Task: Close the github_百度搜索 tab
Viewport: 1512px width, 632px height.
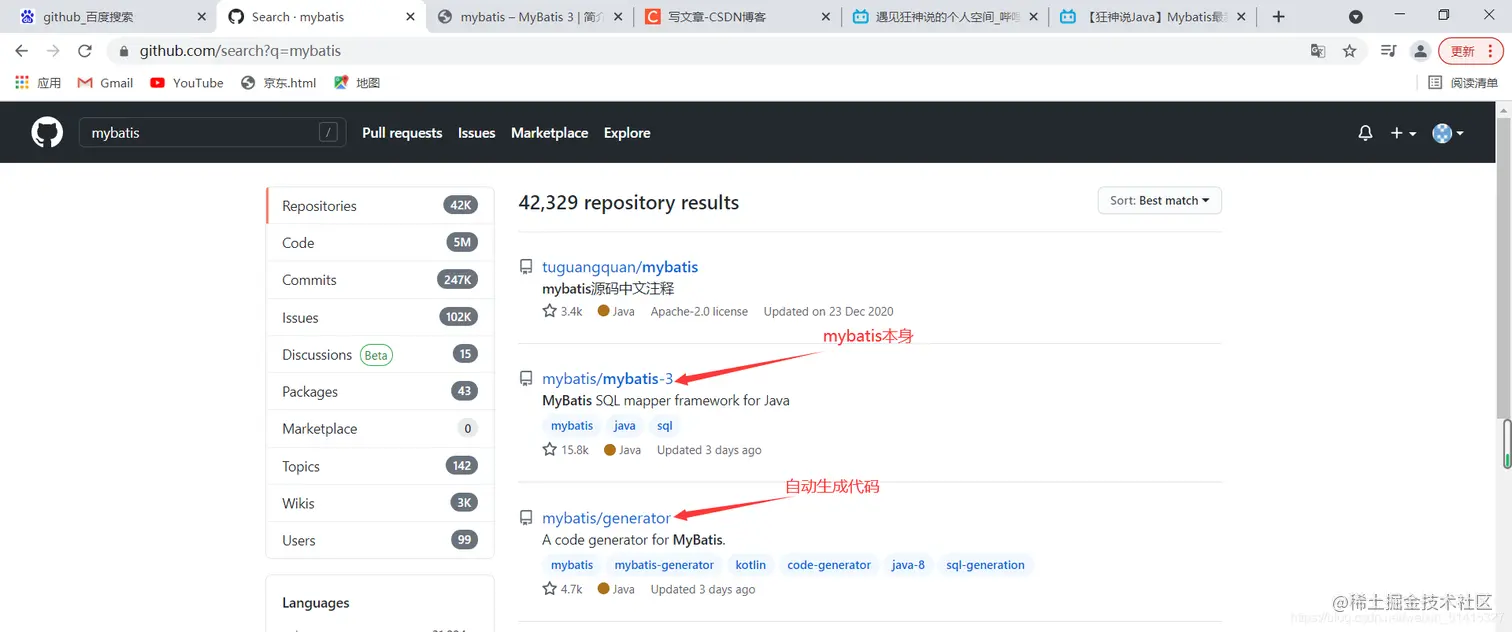Action: (x=201, y=17)
